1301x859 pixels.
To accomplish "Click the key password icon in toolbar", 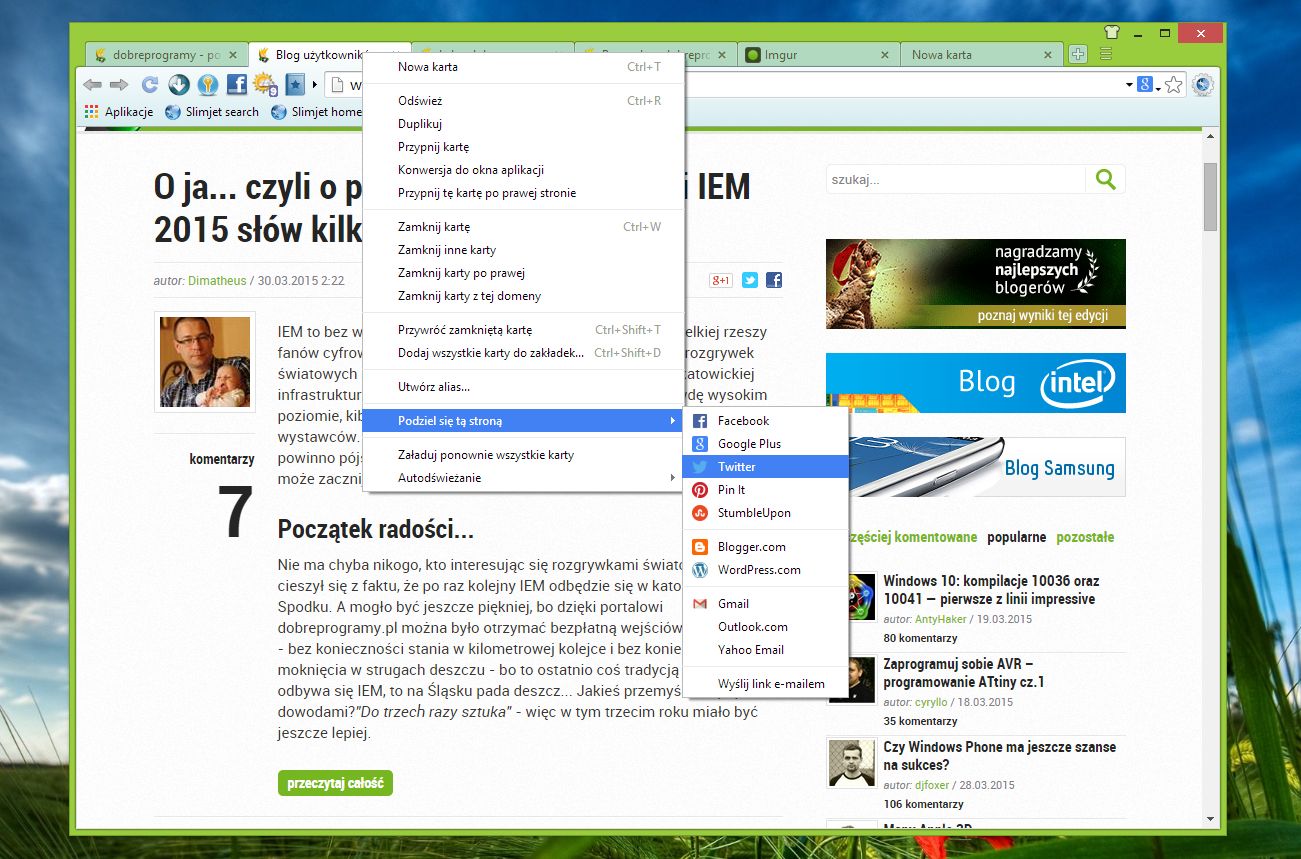I will [x=208, y=85].
